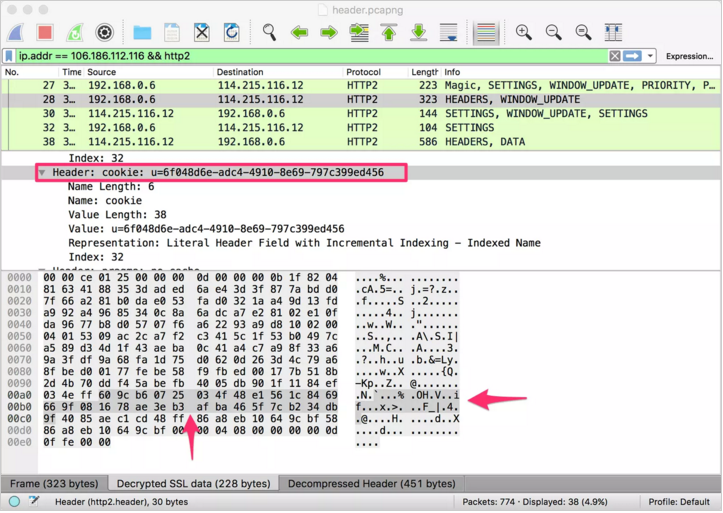
Task: Sort packets by Time column
Action: tap(71, 72)
